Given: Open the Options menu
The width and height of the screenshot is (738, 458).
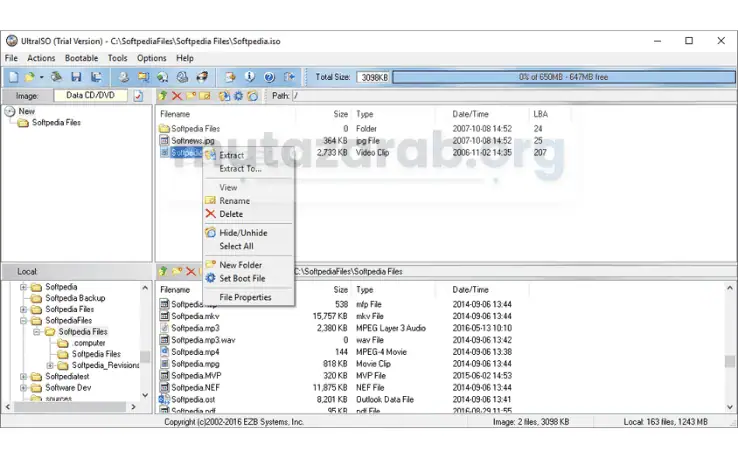Looking at the screenshot, I should click(152, 58).
